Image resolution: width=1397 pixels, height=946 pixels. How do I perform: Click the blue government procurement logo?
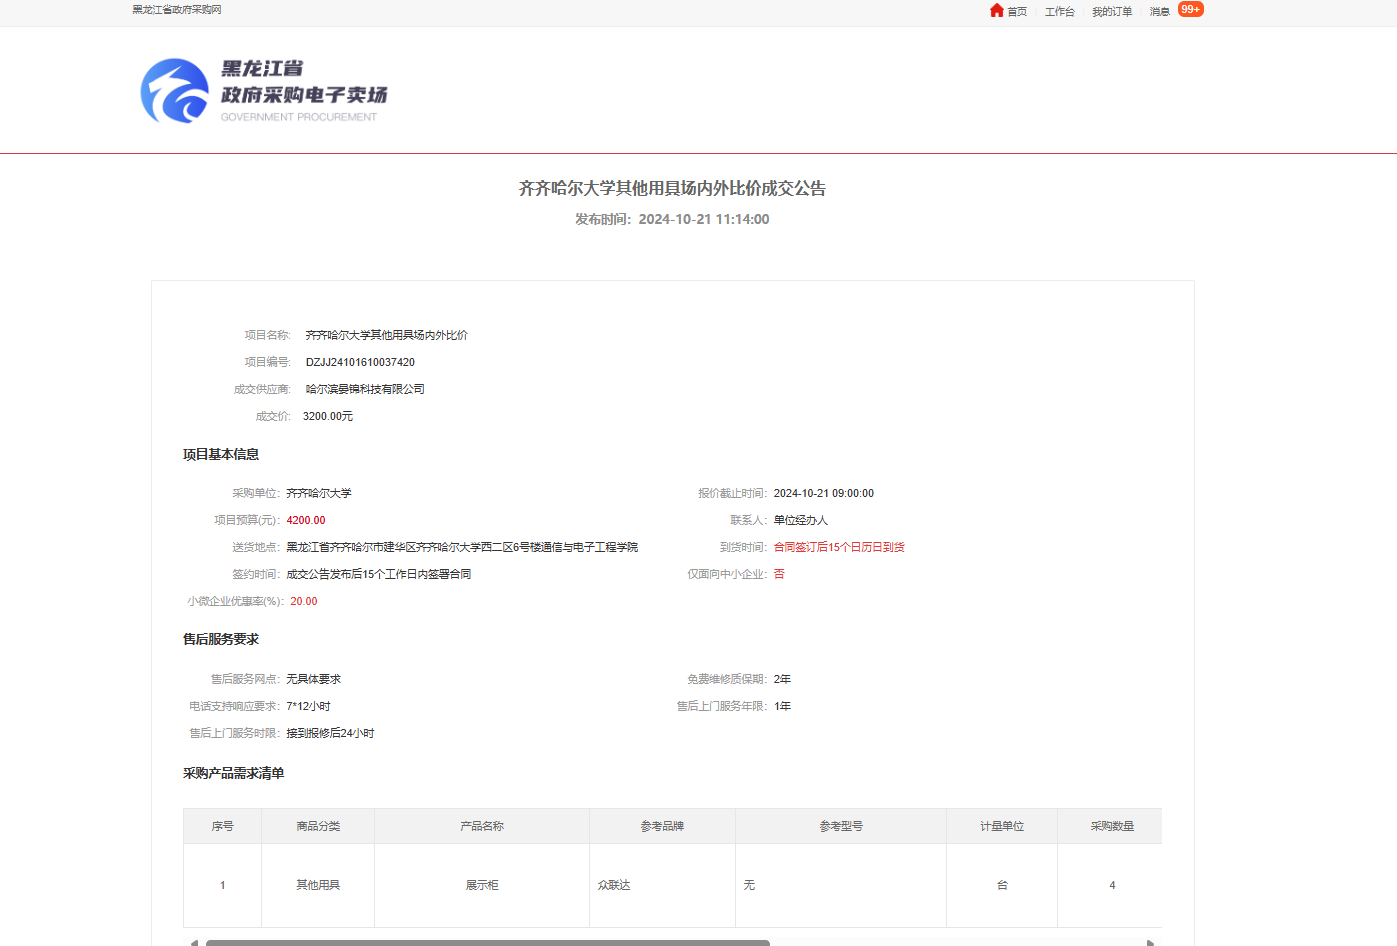click(175, 91)
